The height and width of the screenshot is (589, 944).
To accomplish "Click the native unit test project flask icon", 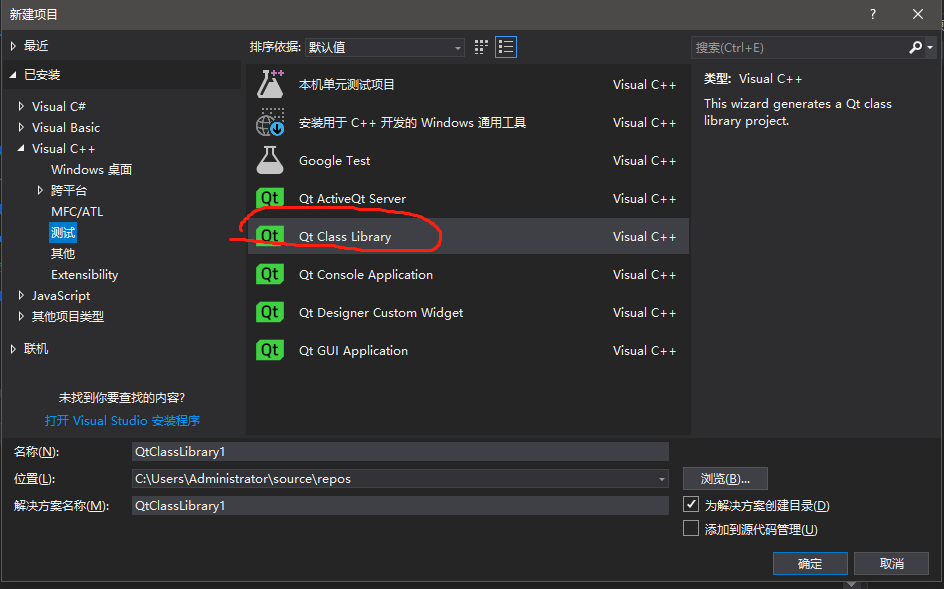I will tap(270, 84).
